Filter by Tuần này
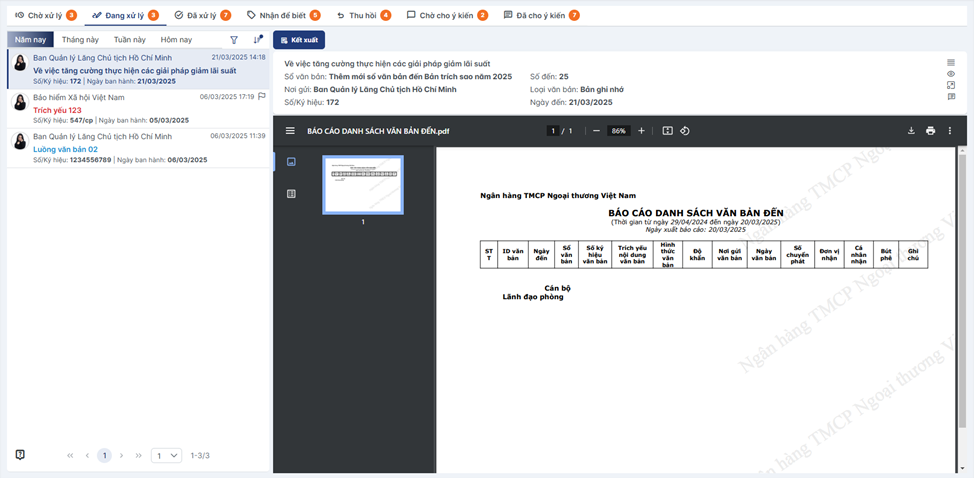 (130, 40)
